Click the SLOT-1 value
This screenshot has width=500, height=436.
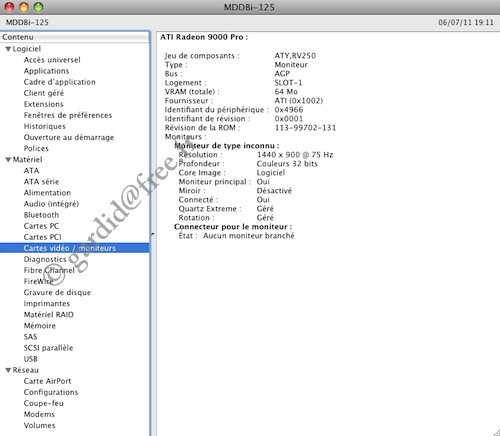pyautogui.click(x=288, y=83)
